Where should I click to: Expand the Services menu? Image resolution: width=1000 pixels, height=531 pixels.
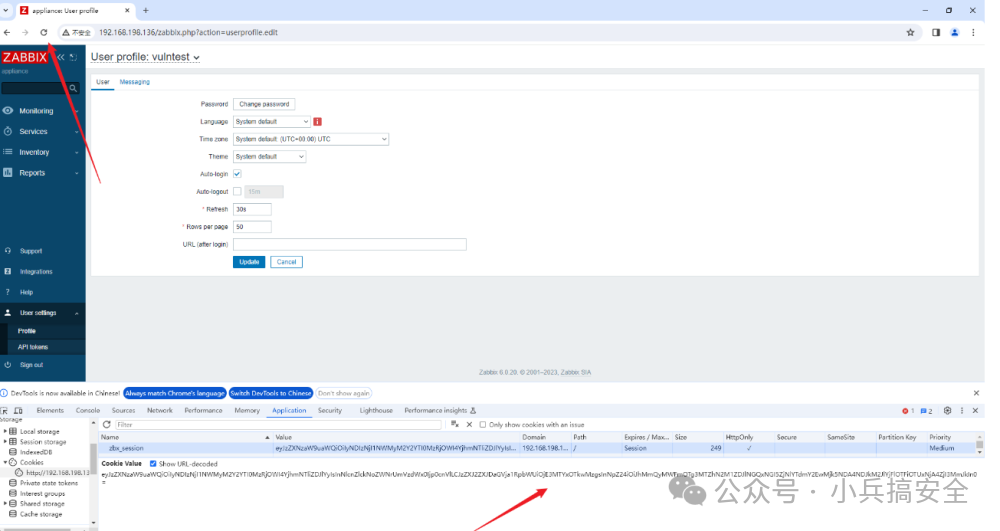(x=42, y=132)
